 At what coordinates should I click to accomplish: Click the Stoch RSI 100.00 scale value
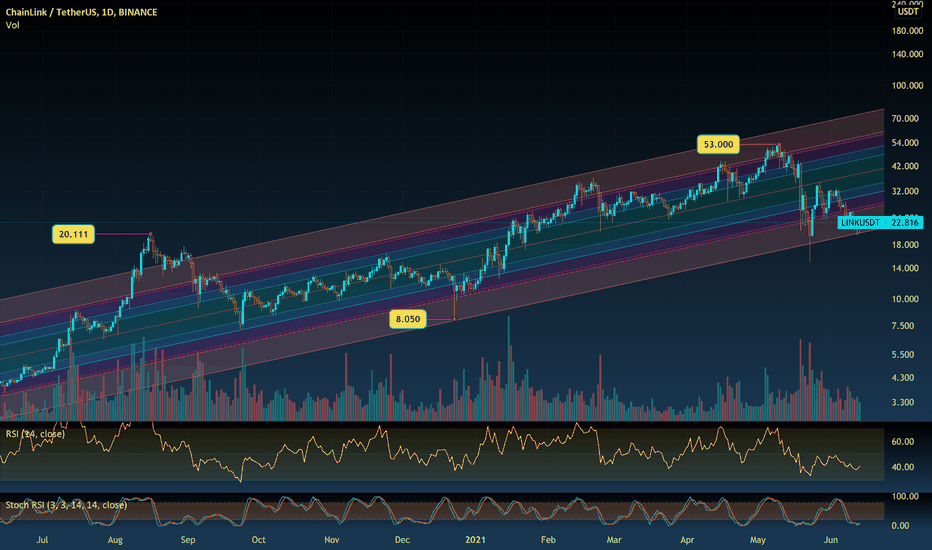pos(905,496)
